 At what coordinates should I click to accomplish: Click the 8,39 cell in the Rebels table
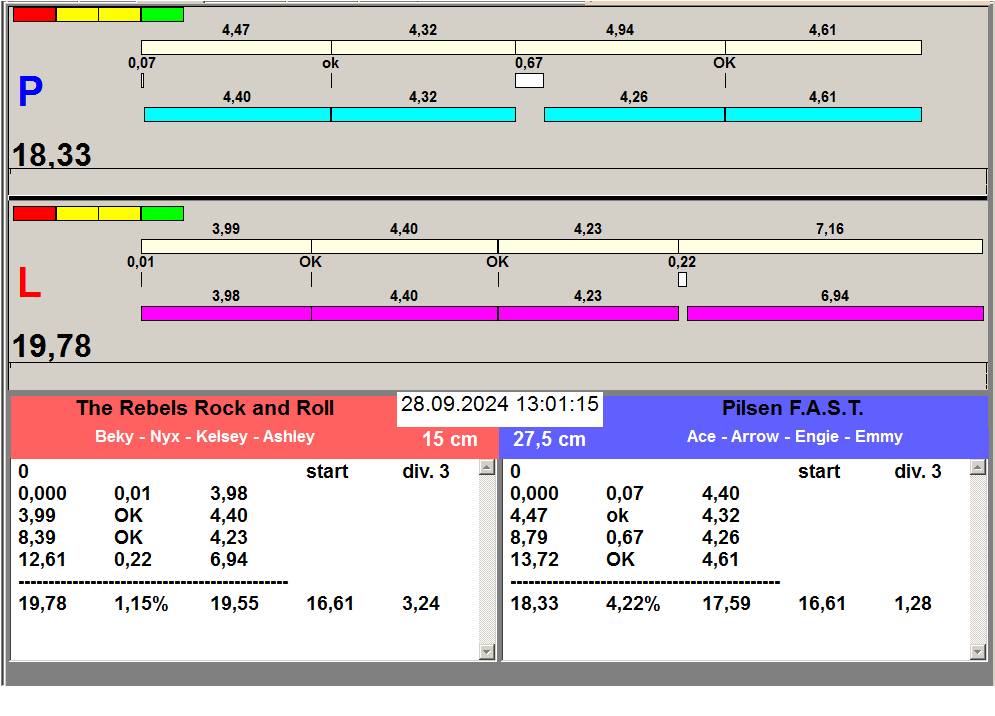(37, 537)
